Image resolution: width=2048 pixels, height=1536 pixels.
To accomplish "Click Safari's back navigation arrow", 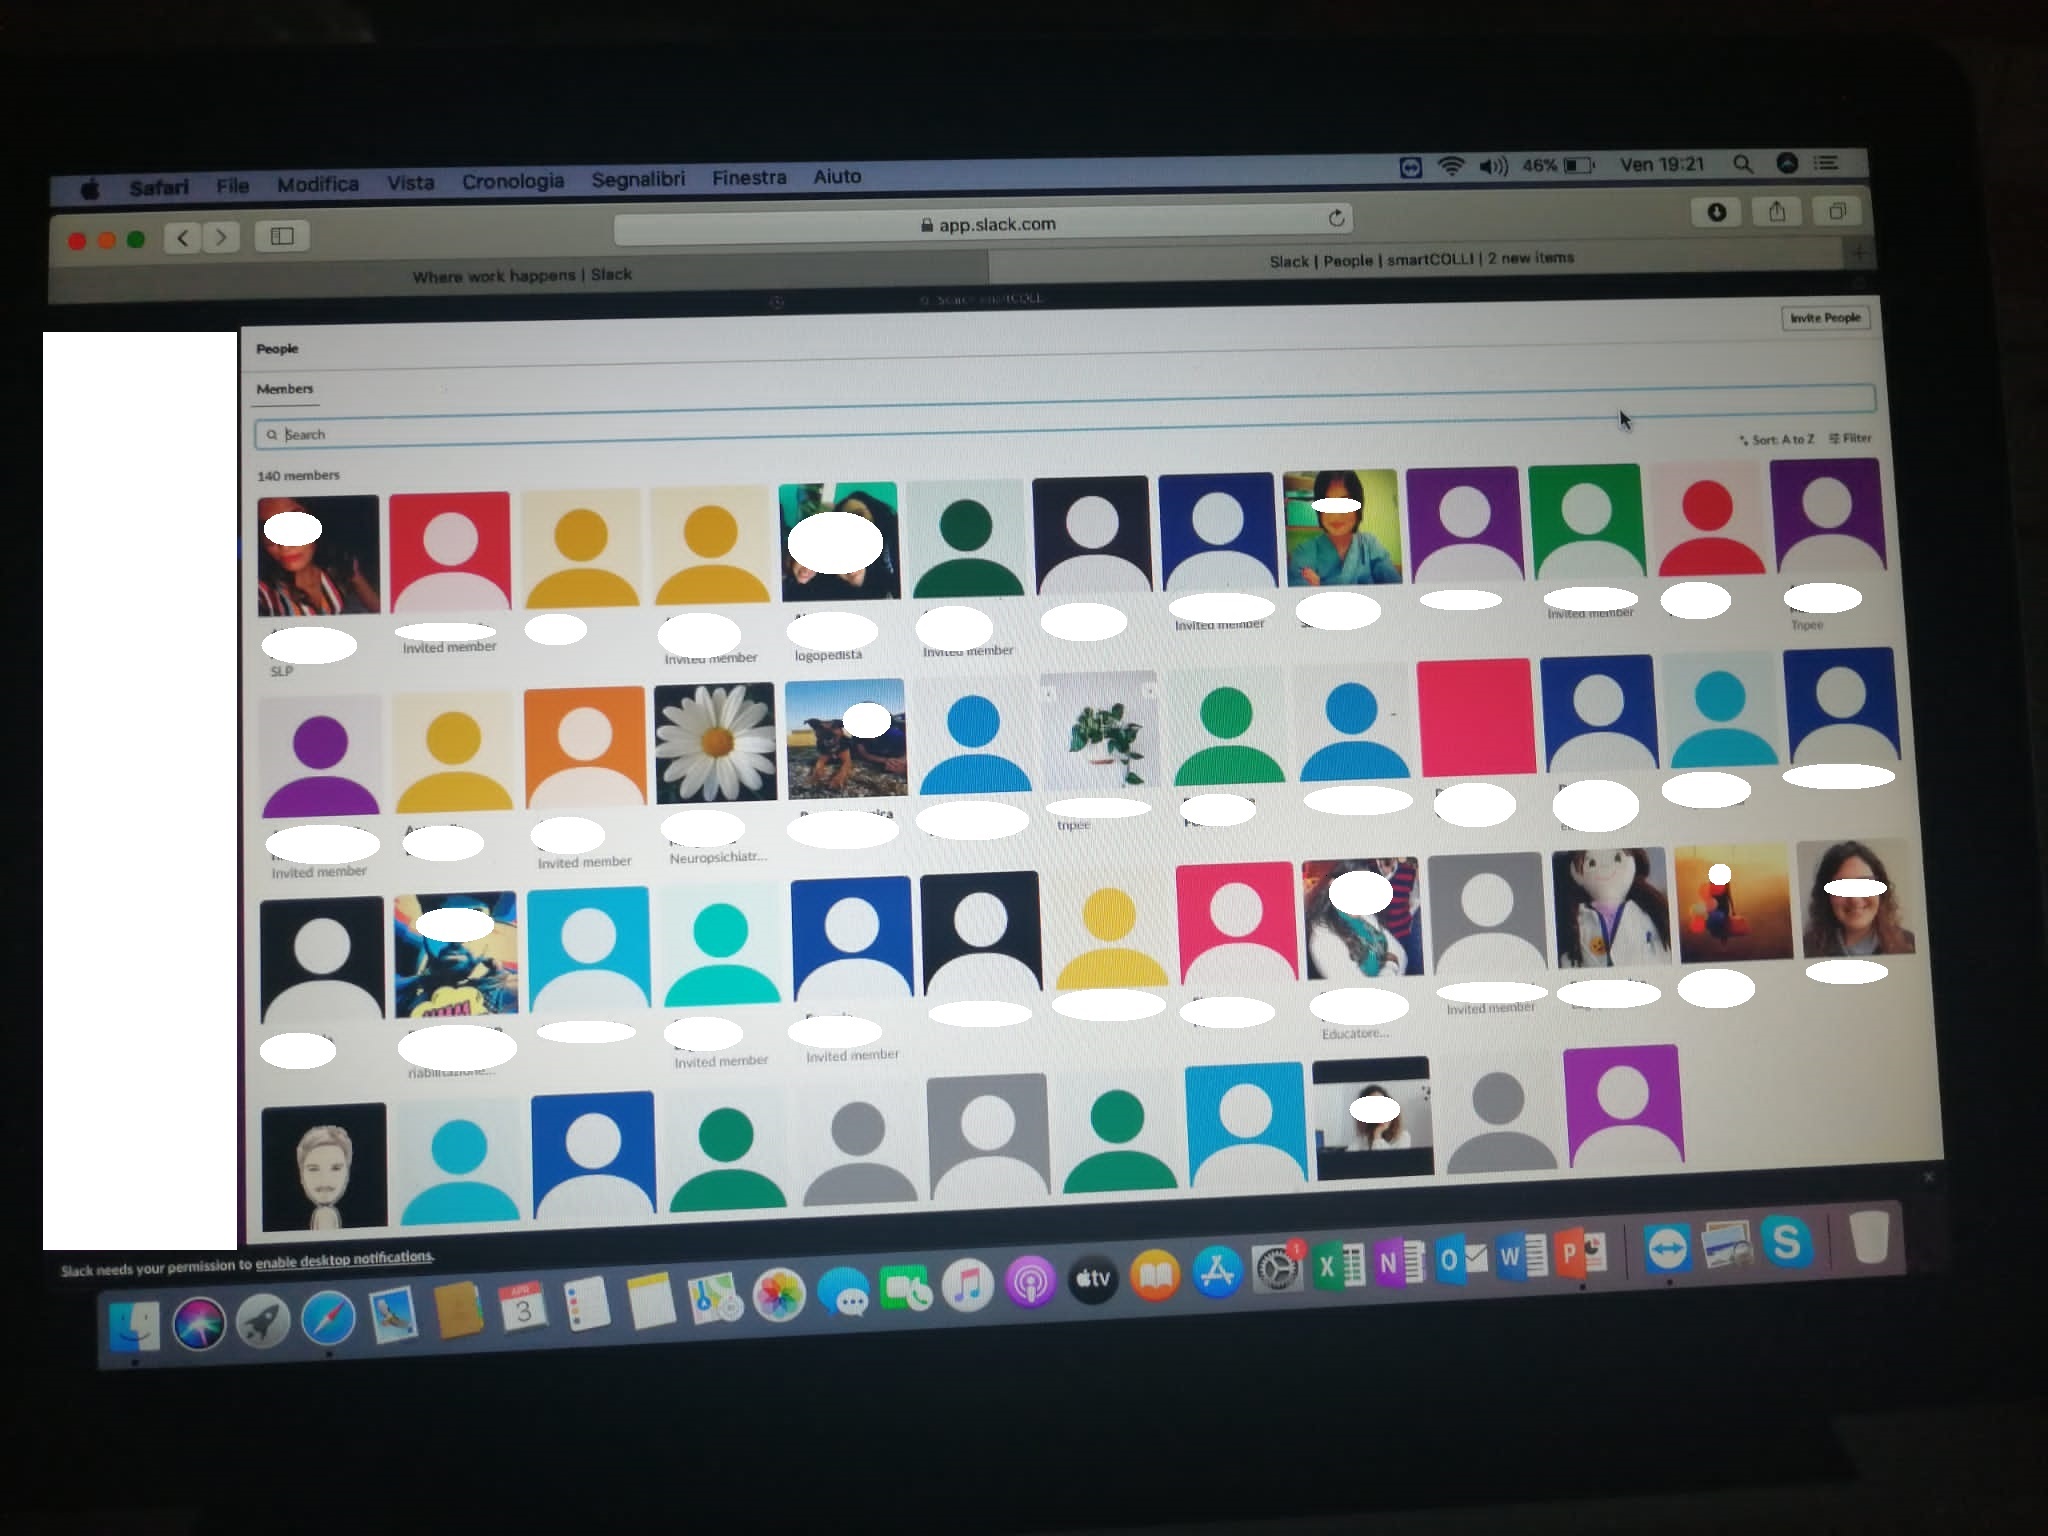I will coord(183,237).
